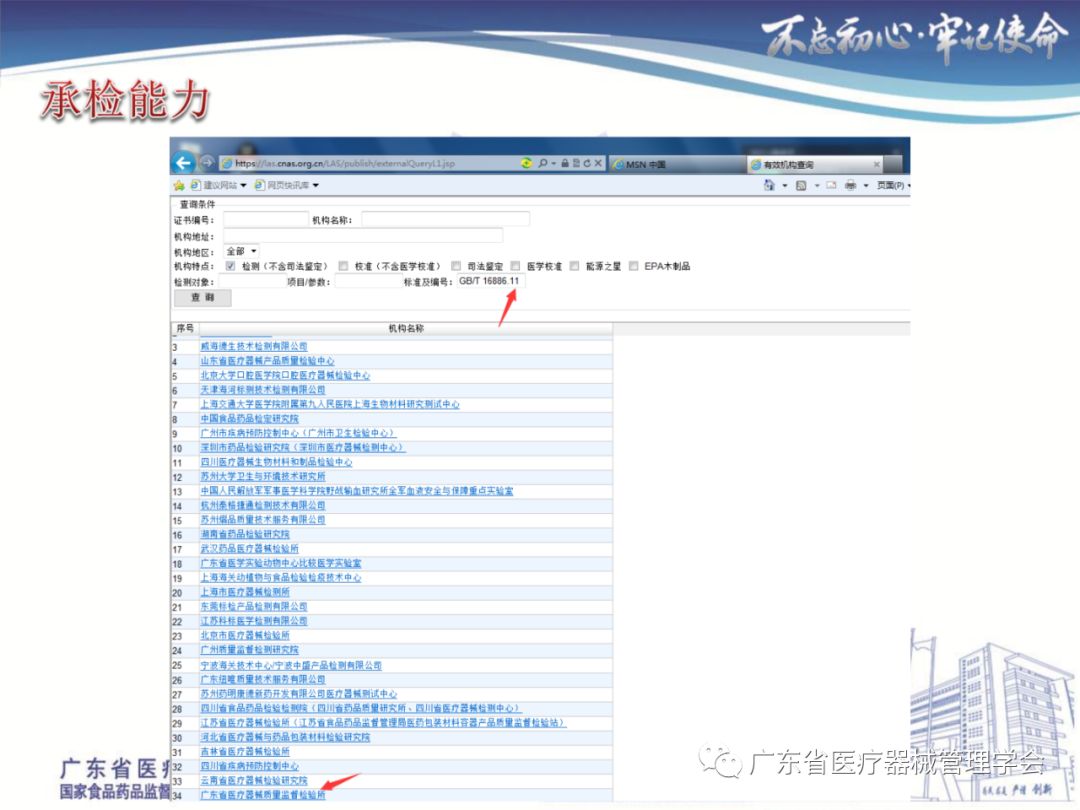The width and height of the screenshot is (1080, 810).
Task: Open the 广东省医疗器械质量监督检验所 link
Action: pos(263,794)
